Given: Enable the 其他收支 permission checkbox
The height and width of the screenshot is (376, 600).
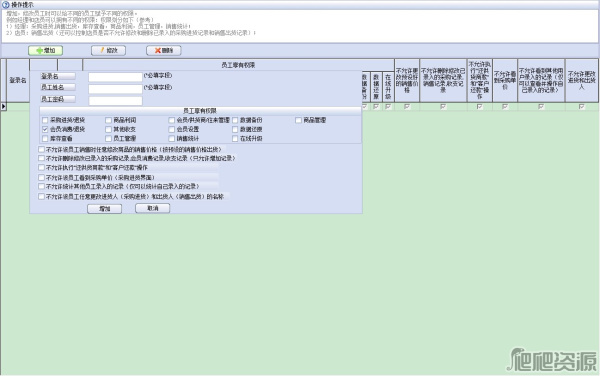Looking at the screenshot, I should pos(108,129).
